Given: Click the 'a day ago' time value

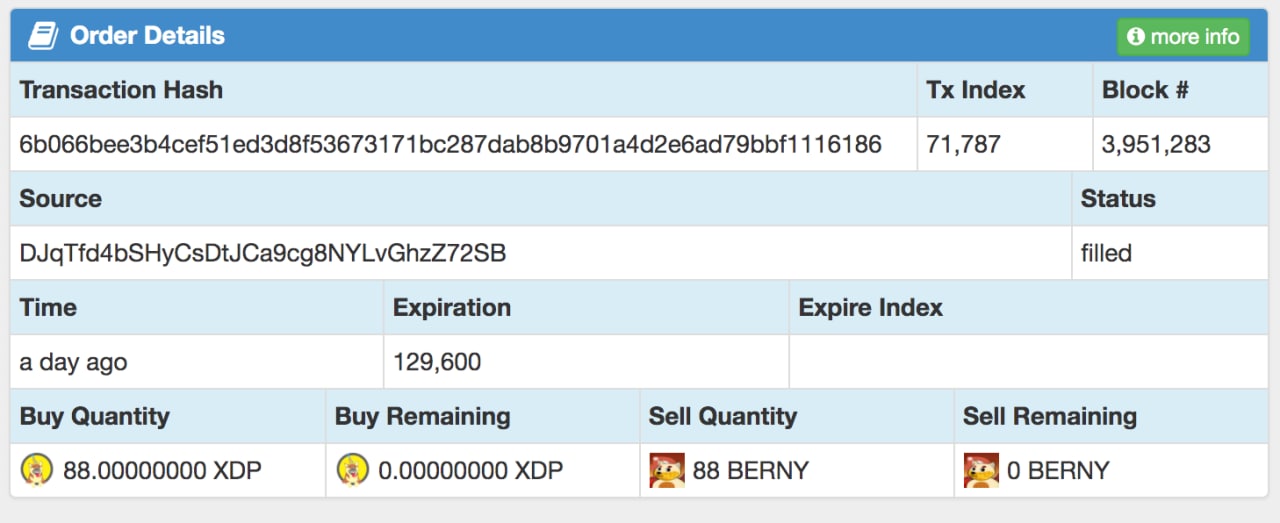Looking at the screenshot, I should (73, 362).
